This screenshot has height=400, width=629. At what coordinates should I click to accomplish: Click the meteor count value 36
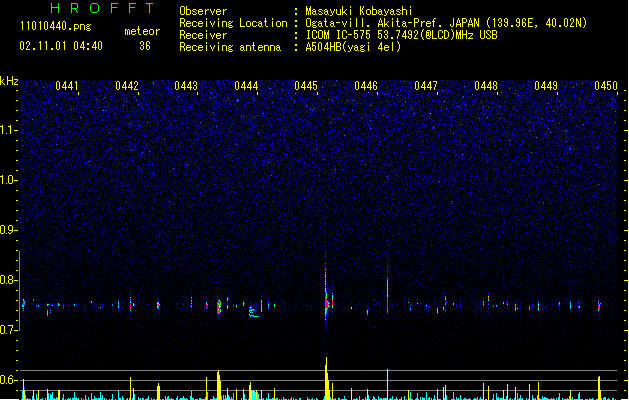[145, 46]
